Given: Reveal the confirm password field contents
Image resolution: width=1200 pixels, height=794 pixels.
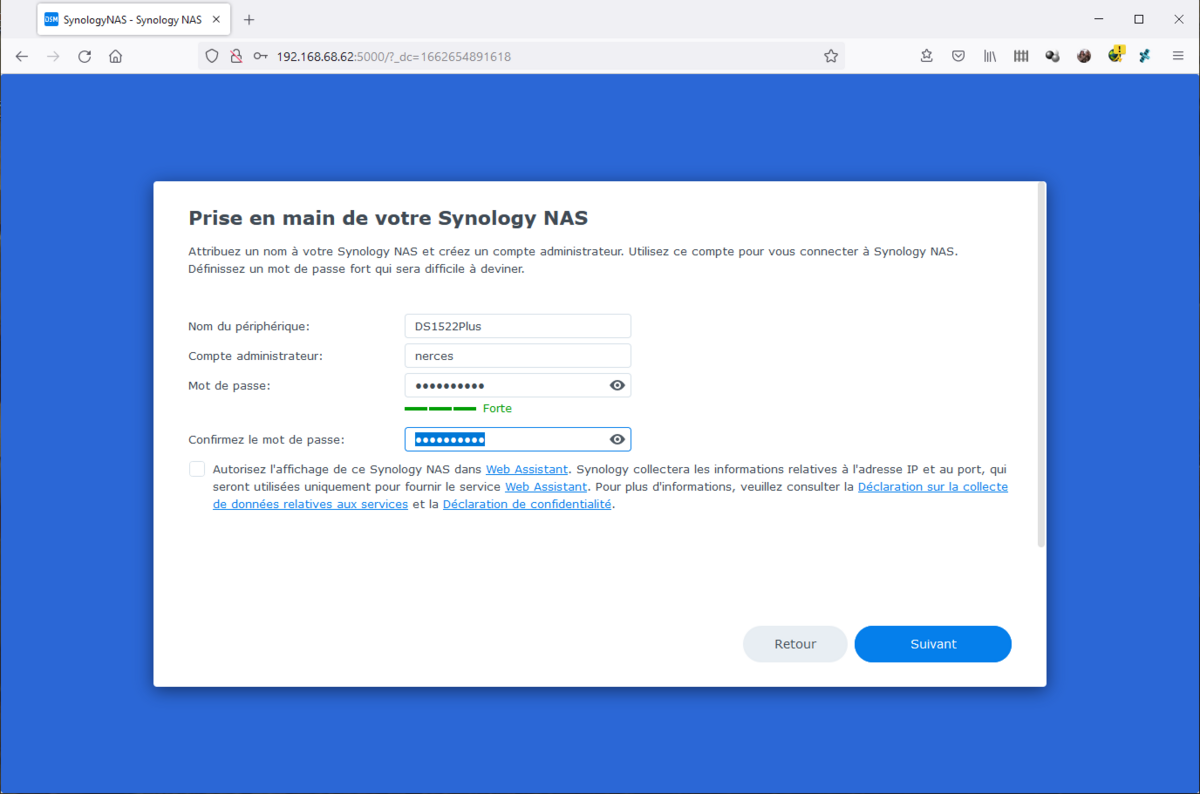Looking at the screenshot, I should coord(617,440).
